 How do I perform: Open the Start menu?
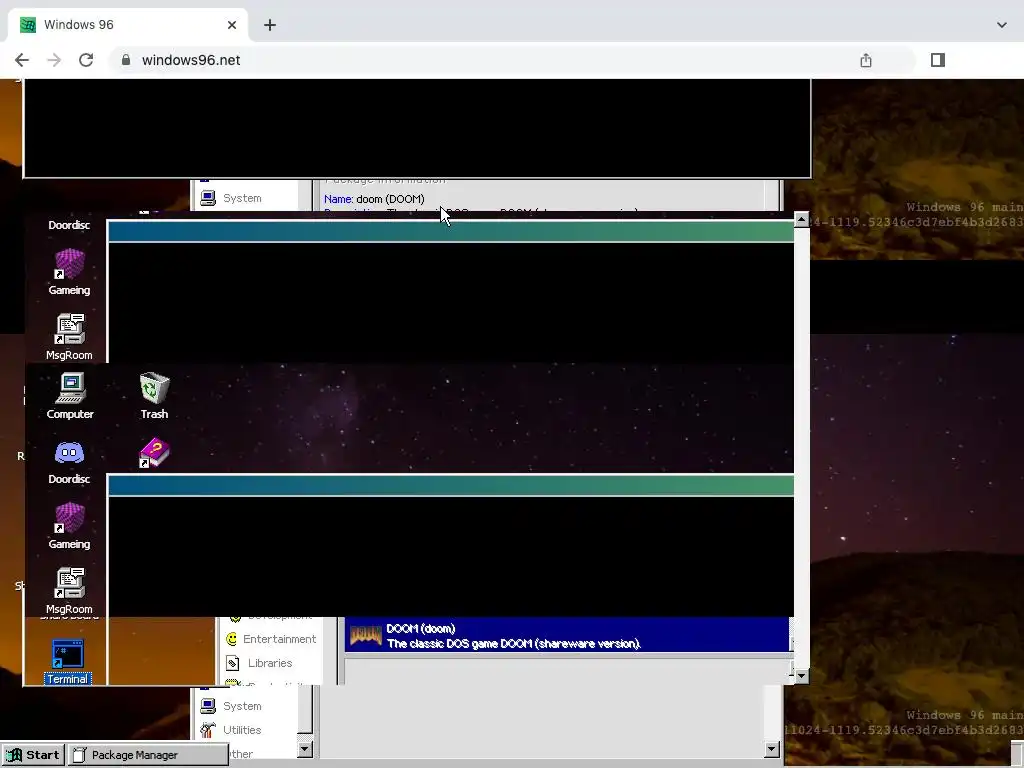coord(33,754)
